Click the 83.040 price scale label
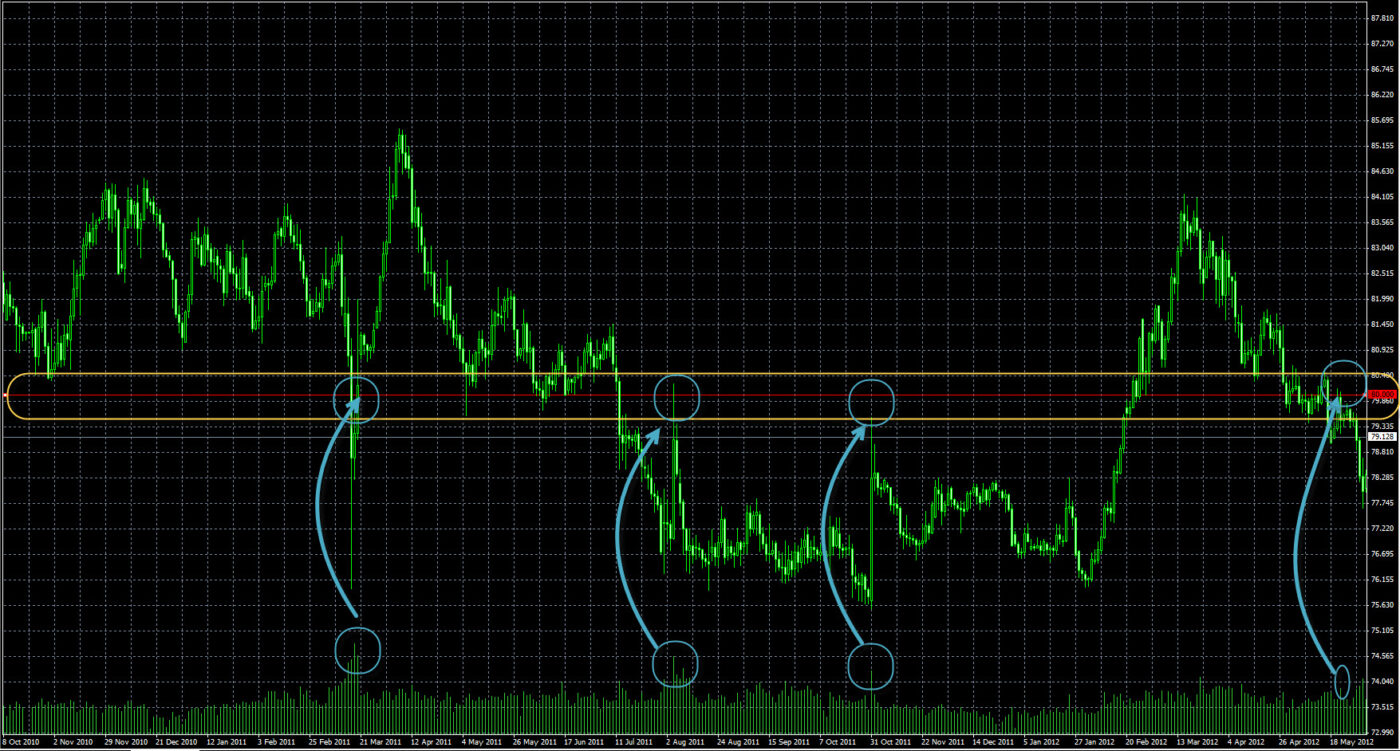 [x=1382, y=248]
